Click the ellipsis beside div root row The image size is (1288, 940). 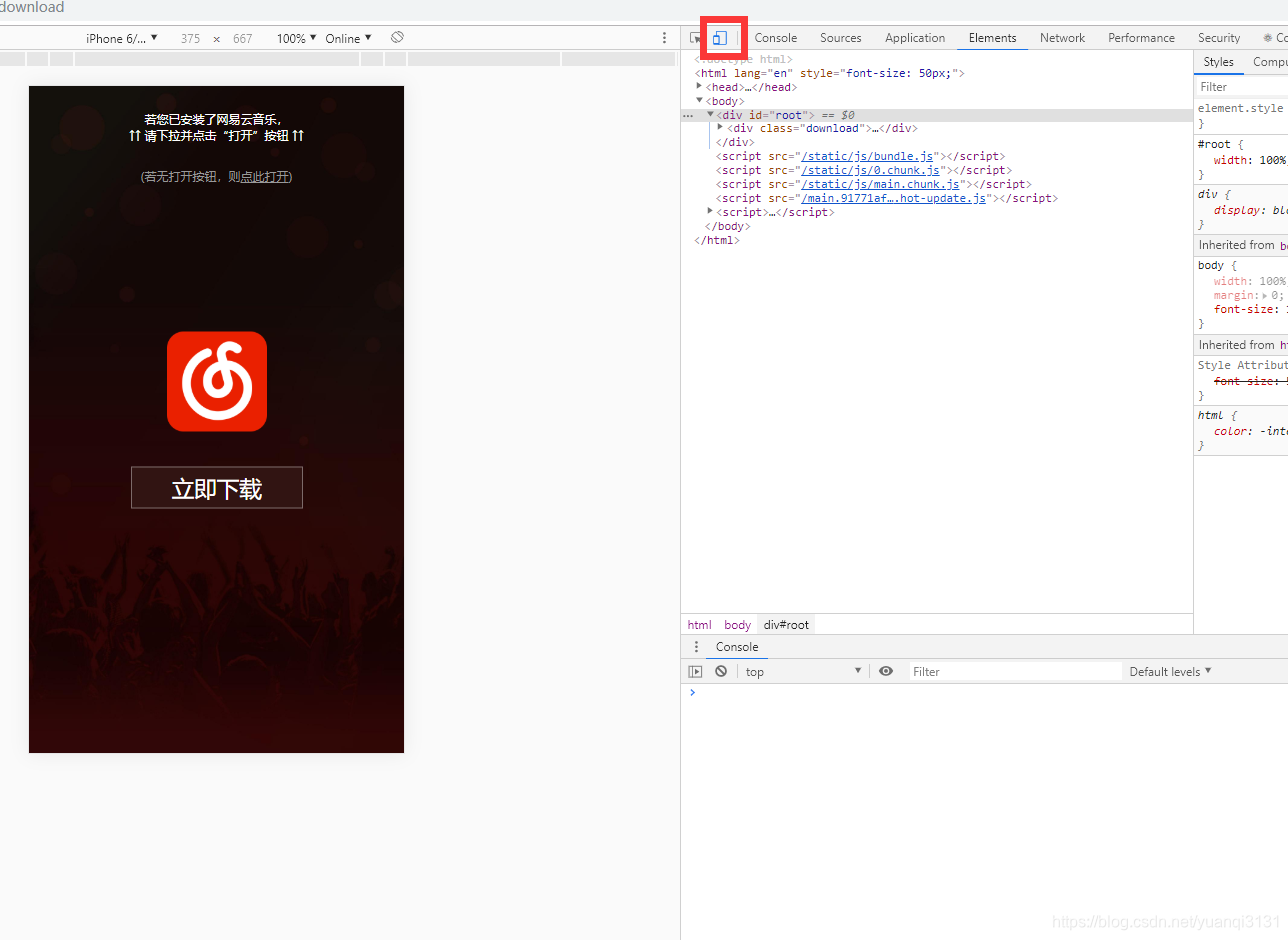tap(688, 115)
